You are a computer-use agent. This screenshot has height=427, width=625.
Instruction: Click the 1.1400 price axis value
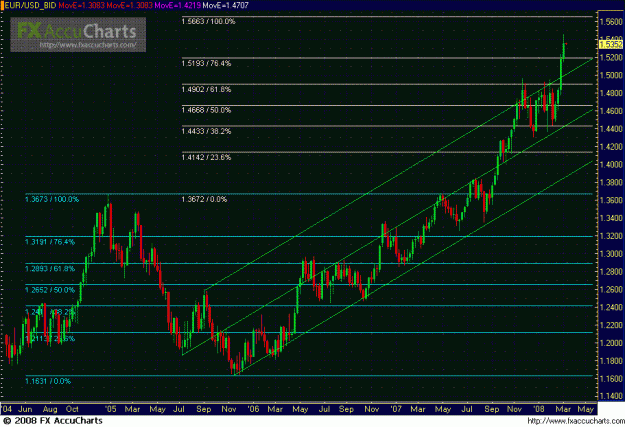click(611, 396)
